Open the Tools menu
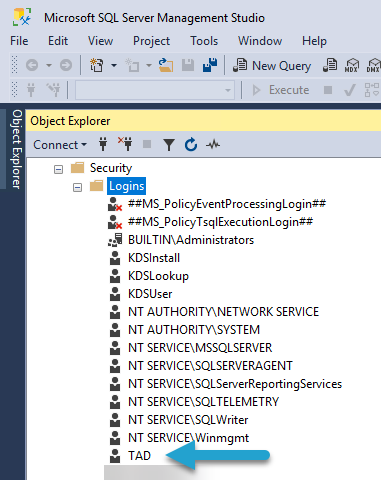 (x=204, y=41)
